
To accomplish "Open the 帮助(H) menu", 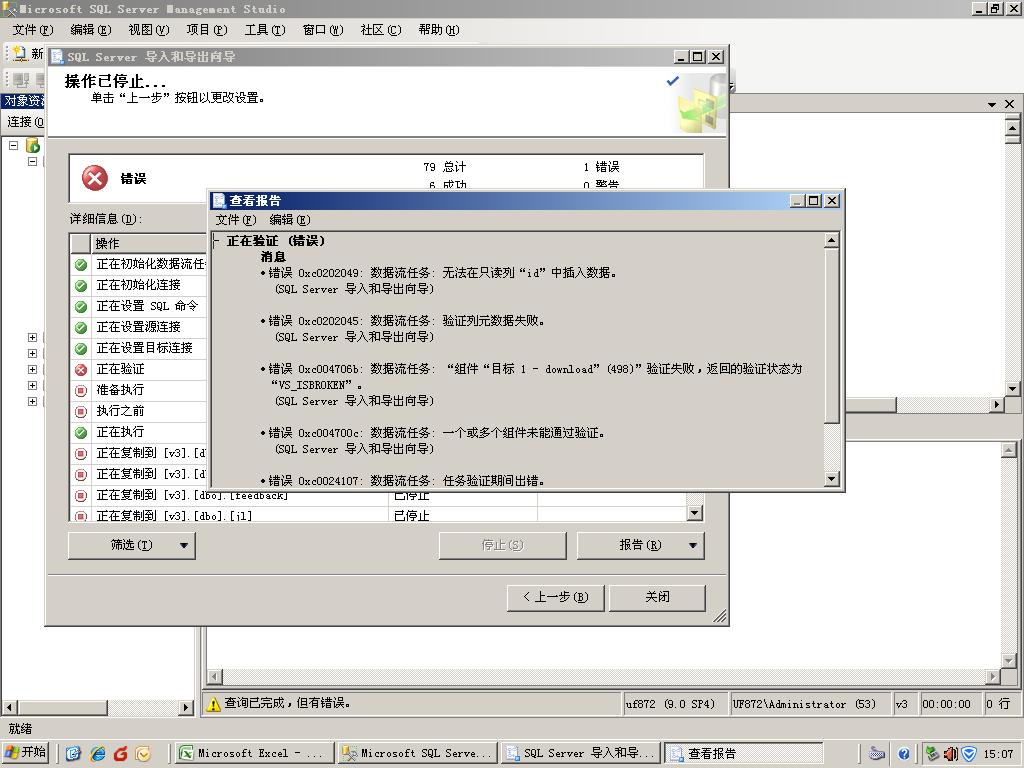I will pos(439,29).
